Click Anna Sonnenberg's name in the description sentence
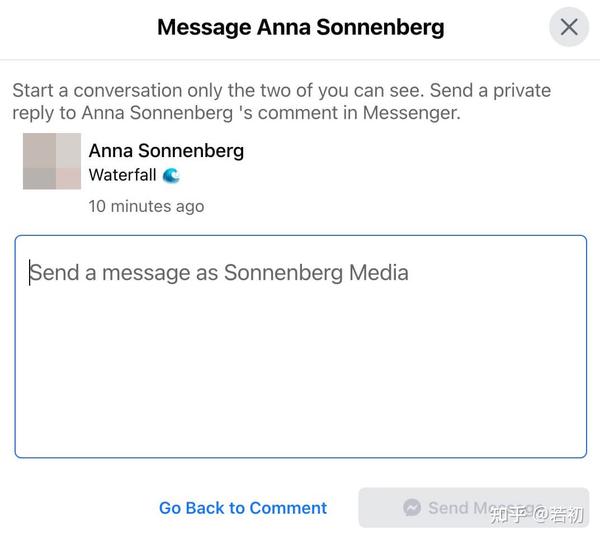 click(157, 113)
